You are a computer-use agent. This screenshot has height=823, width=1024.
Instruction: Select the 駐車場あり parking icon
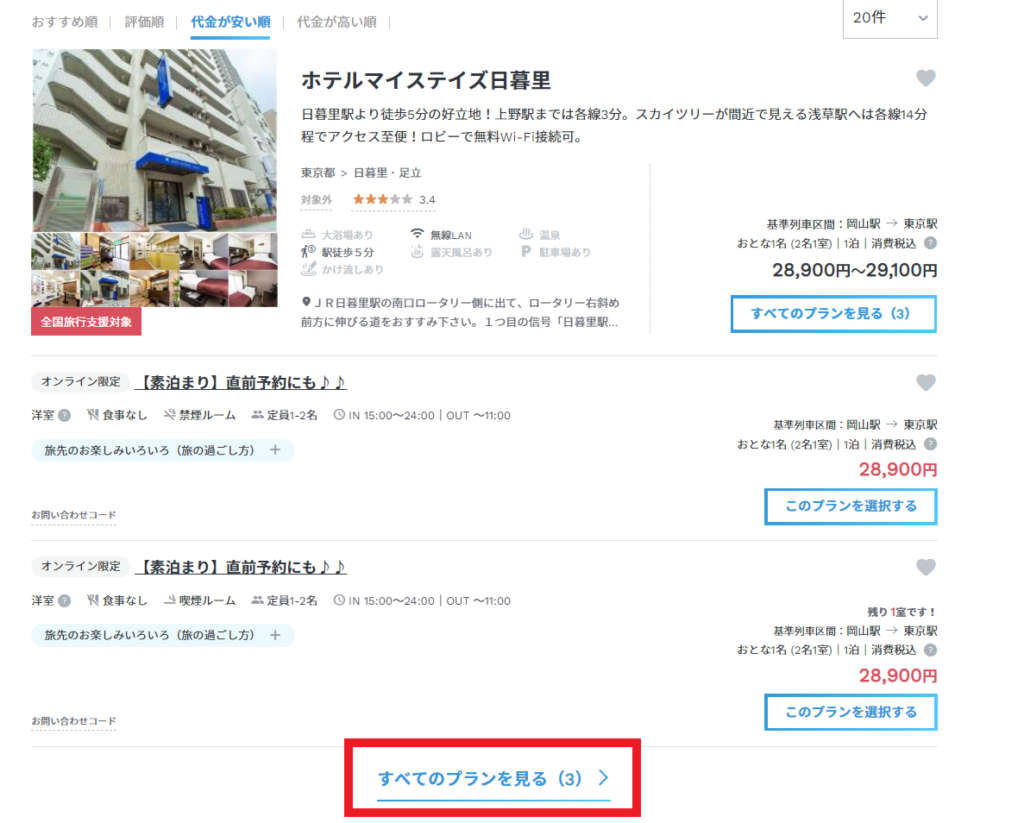click(526, 253)
